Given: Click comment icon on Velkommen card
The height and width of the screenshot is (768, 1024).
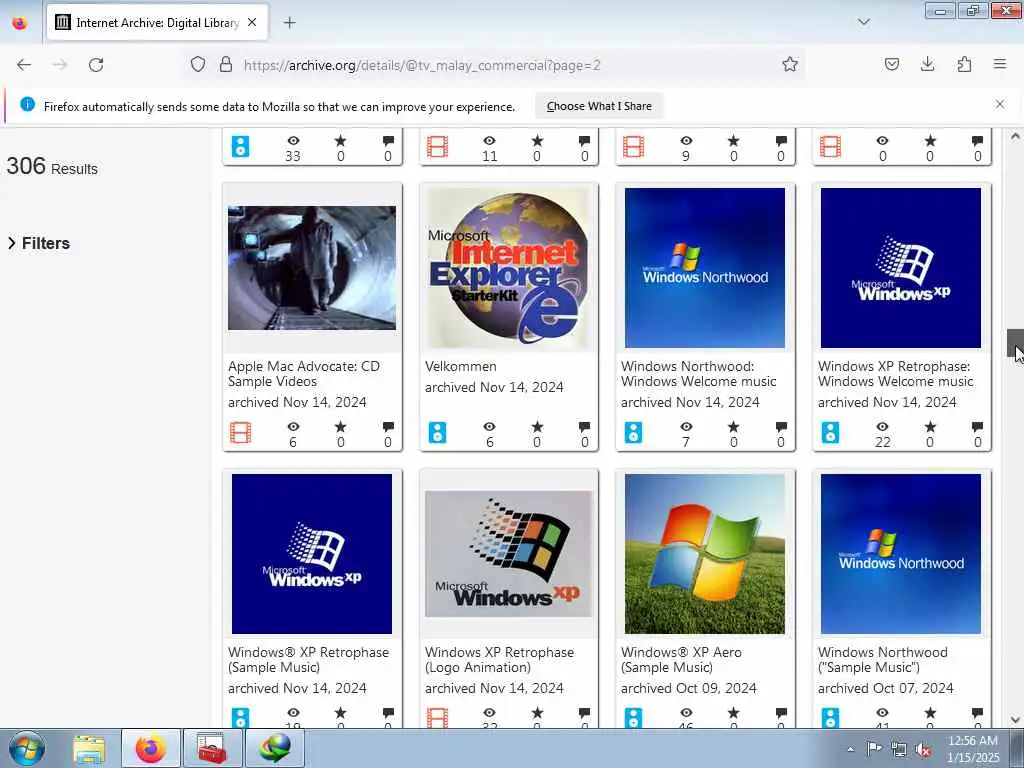Looking at the screenshot, I should point(584,427).
